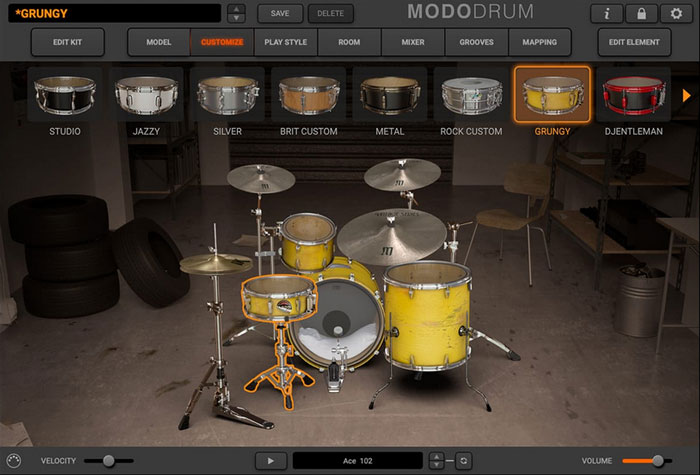Screen dimensions: 700x475
Task: Pick the Metal snare drum
Action: click(390, 102)
